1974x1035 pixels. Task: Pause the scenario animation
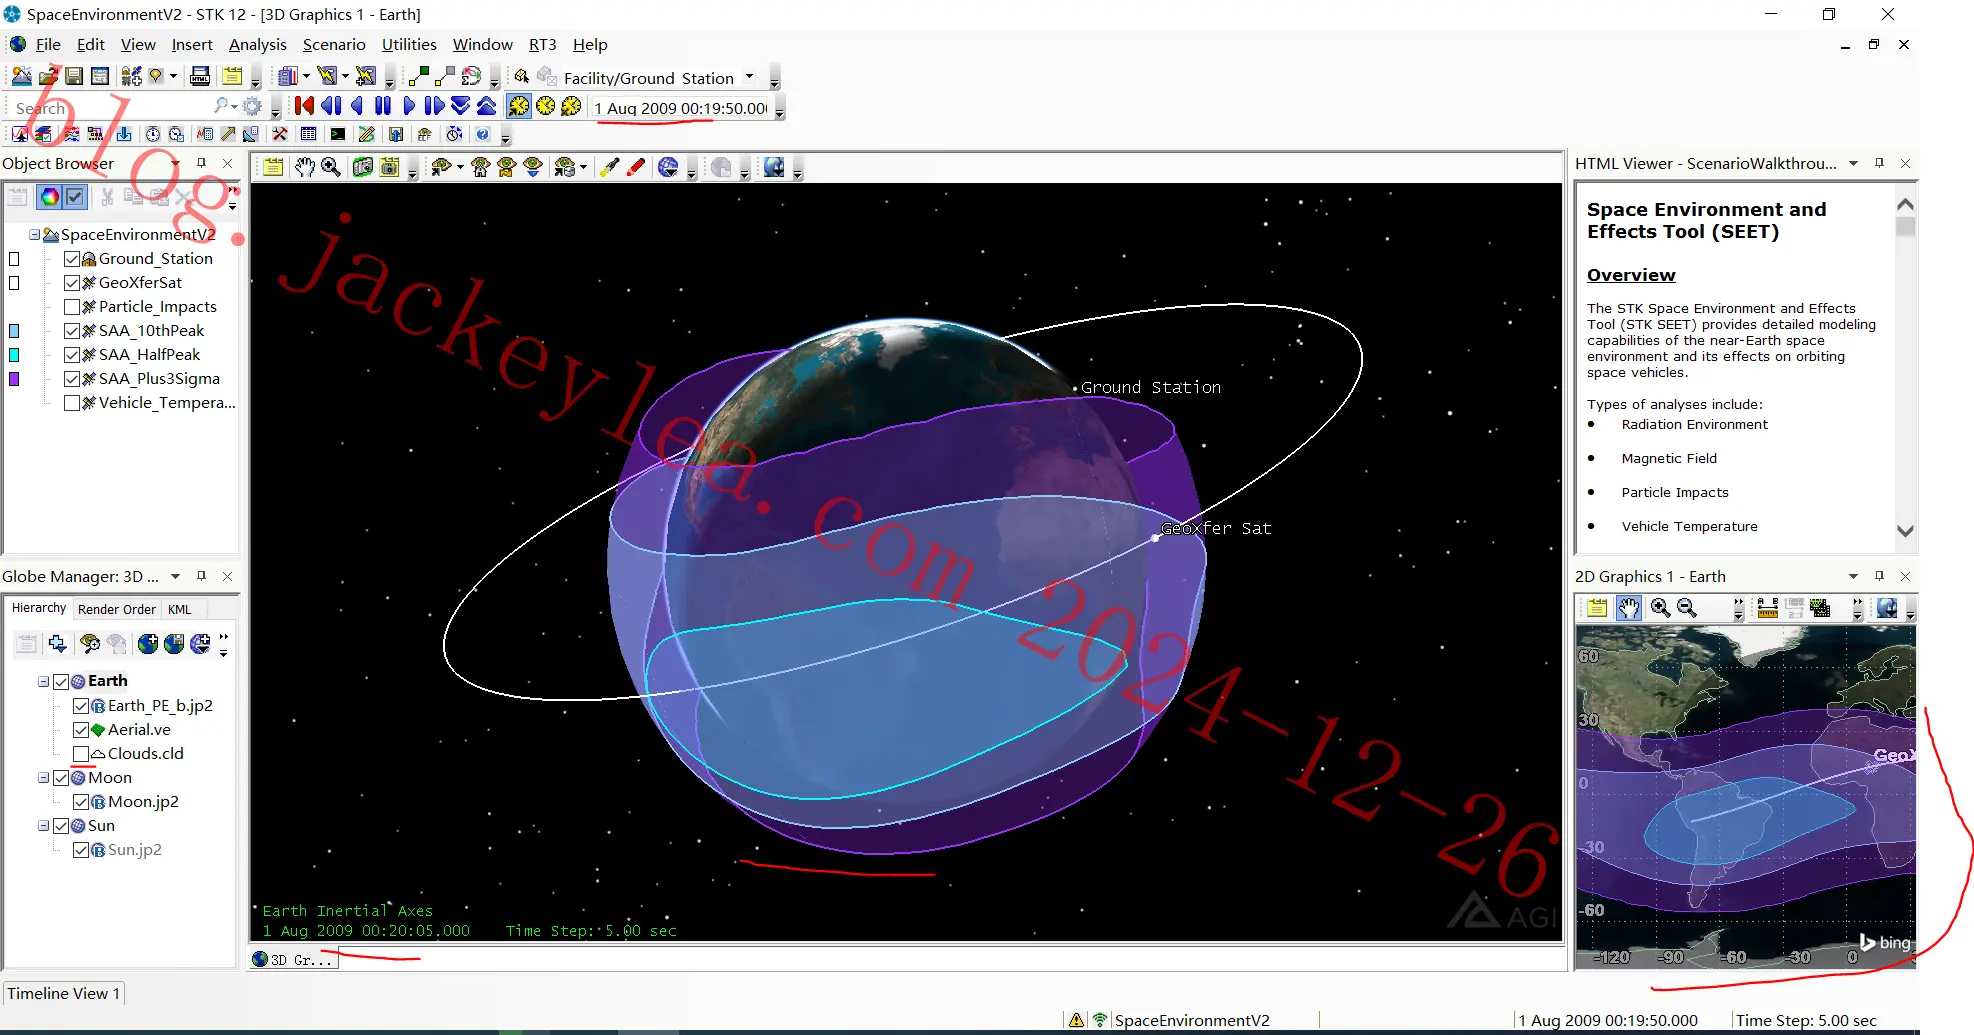pyautogui.click(x=382, y=106)
